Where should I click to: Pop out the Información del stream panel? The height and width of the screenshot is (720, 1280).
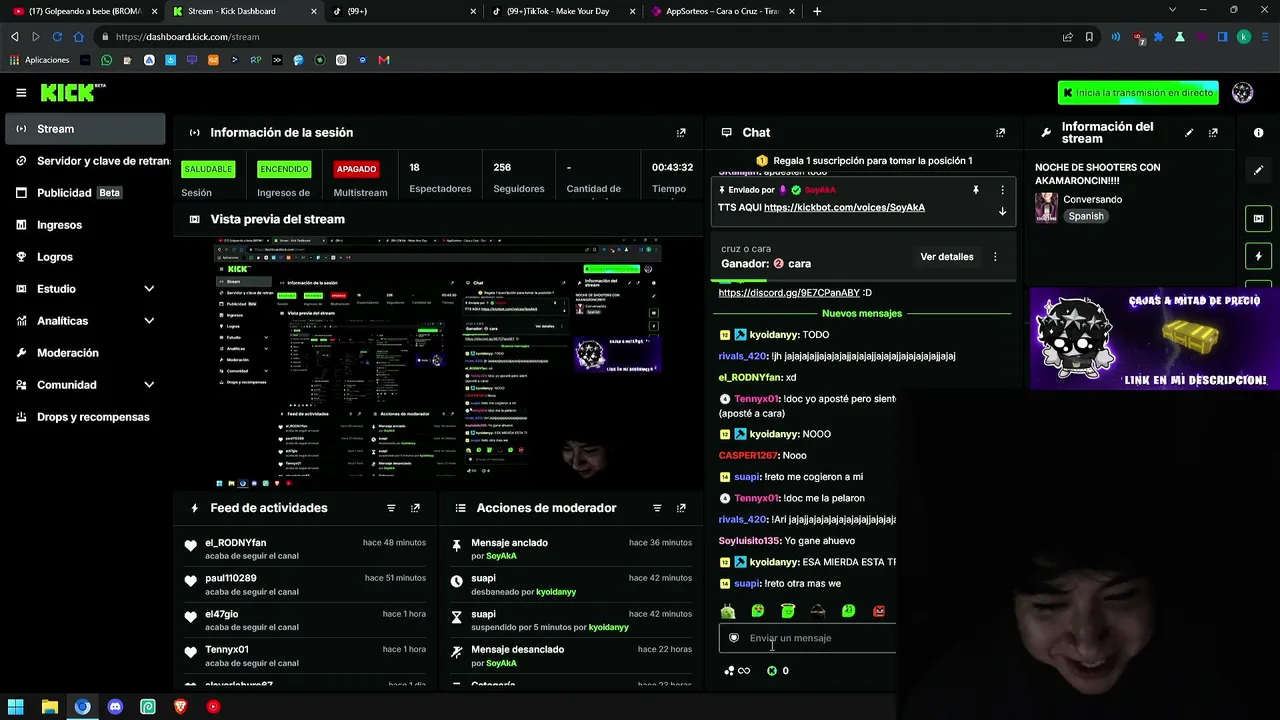tap(1213, 132)
